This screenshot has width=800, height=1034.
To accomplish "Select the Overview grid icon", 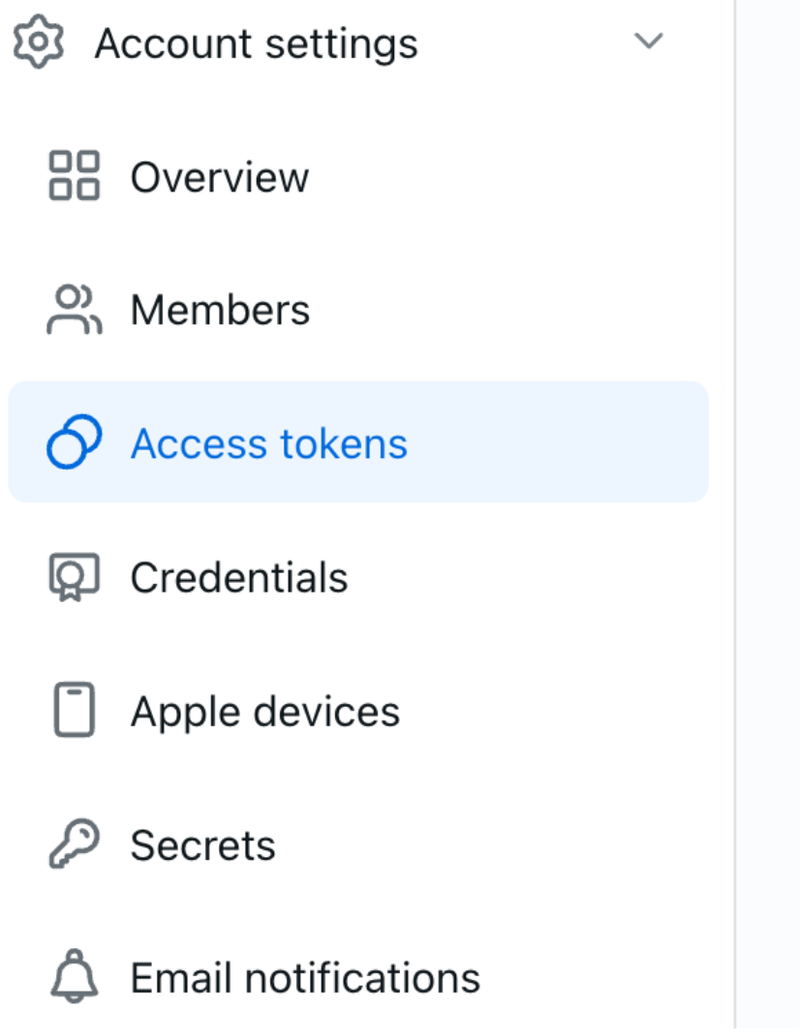I will (74, 176).
